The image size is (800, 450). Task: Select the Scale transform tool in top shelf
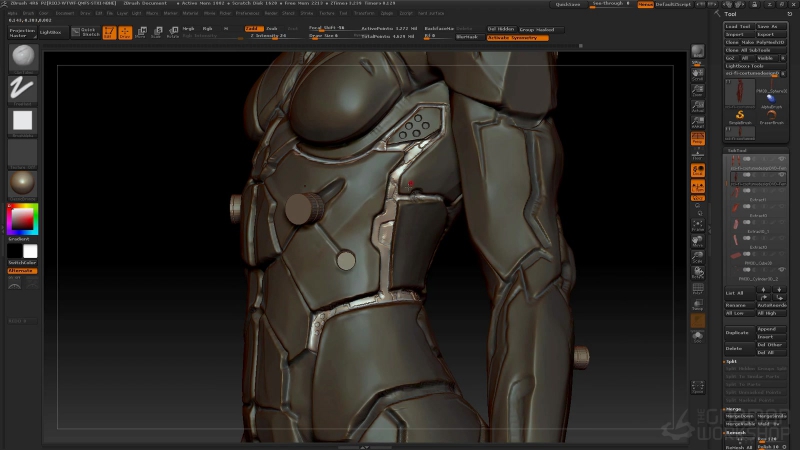pos(157,33)
